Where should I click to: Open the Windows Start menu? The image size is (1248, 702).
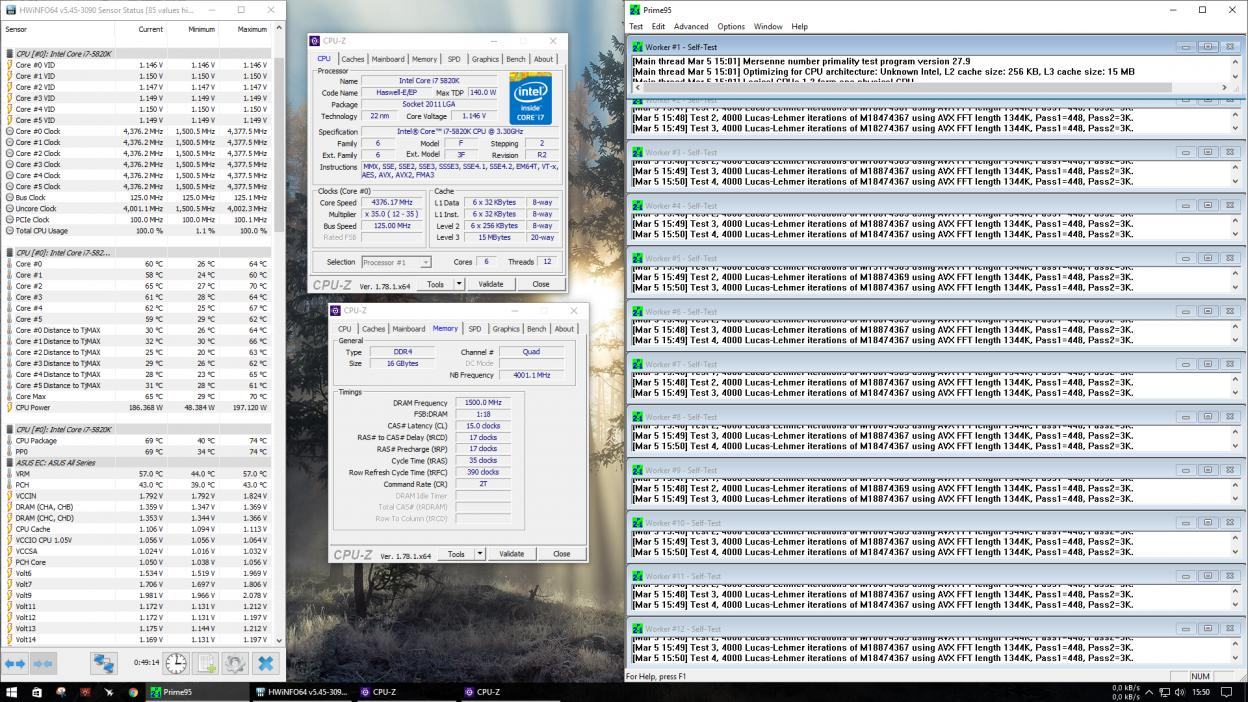point(12,692)
